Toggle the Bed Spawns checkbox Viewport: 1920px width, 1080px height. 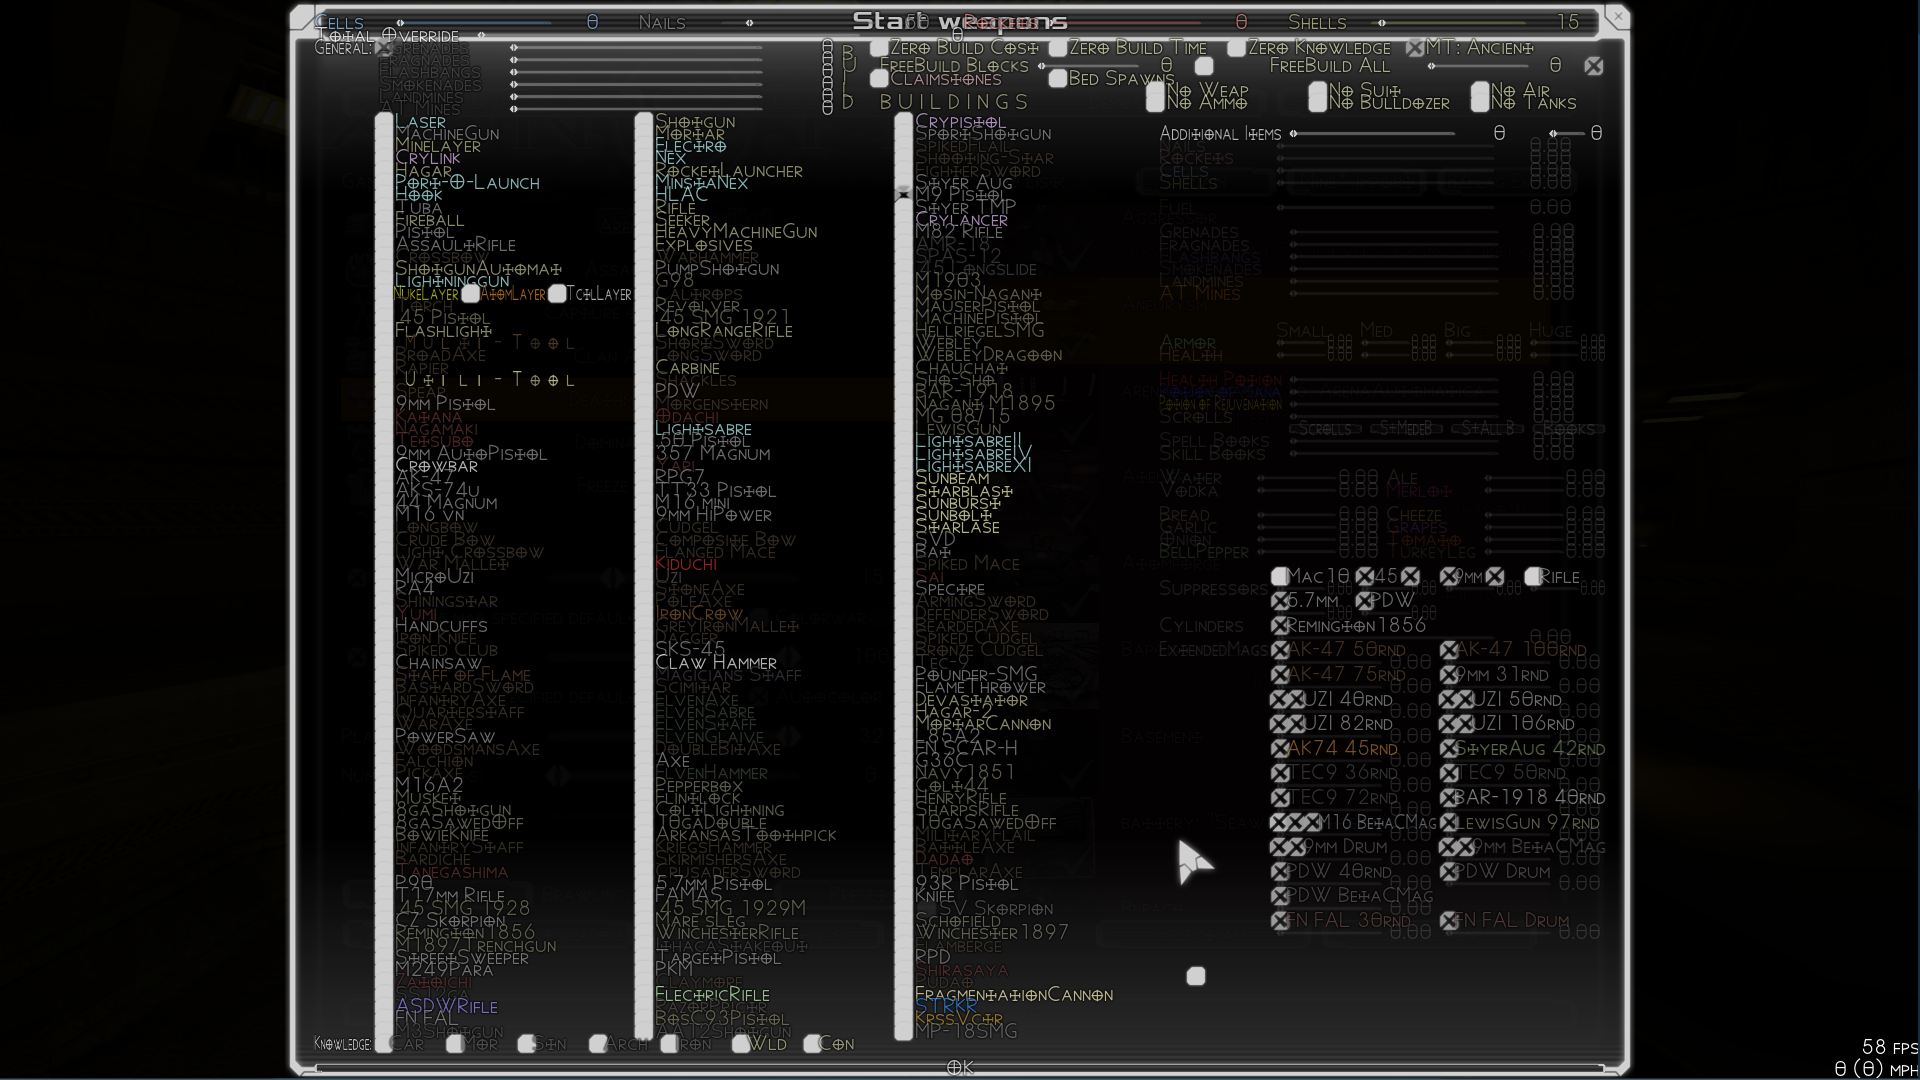1058,79
